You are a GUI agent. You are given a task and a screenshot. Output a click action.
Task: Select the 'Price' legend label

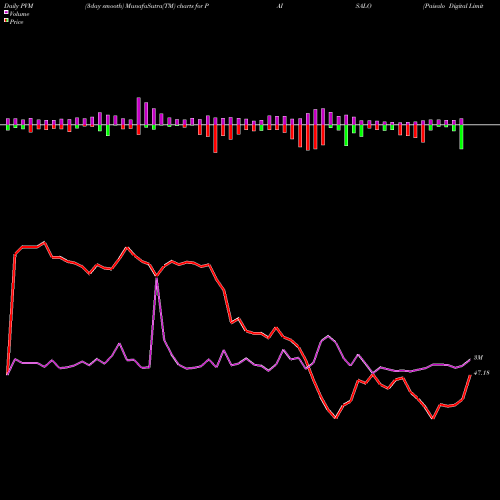point(16,22)
